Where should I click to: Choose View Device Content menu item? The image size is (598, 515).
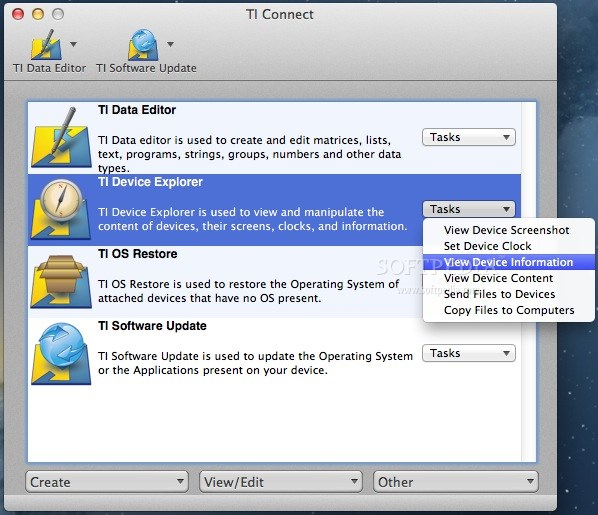click(x=509, y=278)
